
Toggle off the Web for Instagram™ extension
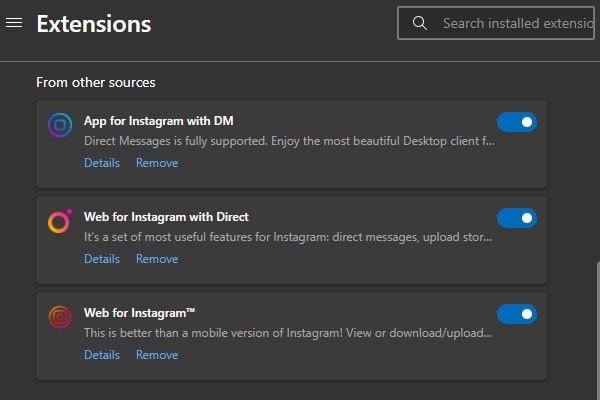coord(517,314)
